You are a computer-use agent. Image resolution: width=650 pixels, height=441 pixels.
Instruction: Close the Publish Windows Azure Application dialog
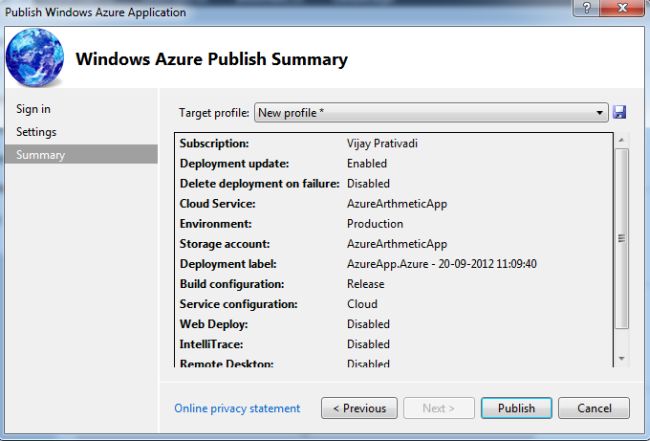pos(622,8)
